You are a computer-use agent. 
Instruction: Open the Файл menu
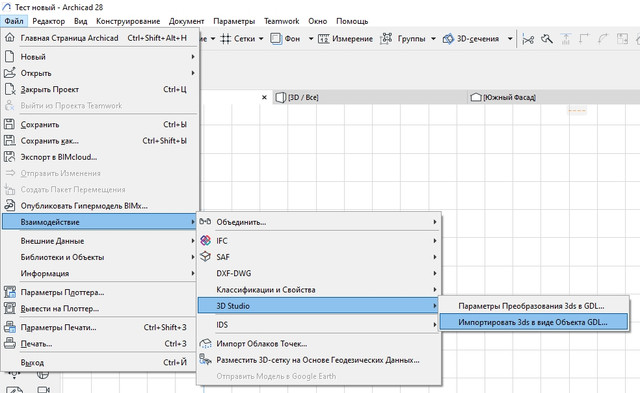click(x=14, y=21)
